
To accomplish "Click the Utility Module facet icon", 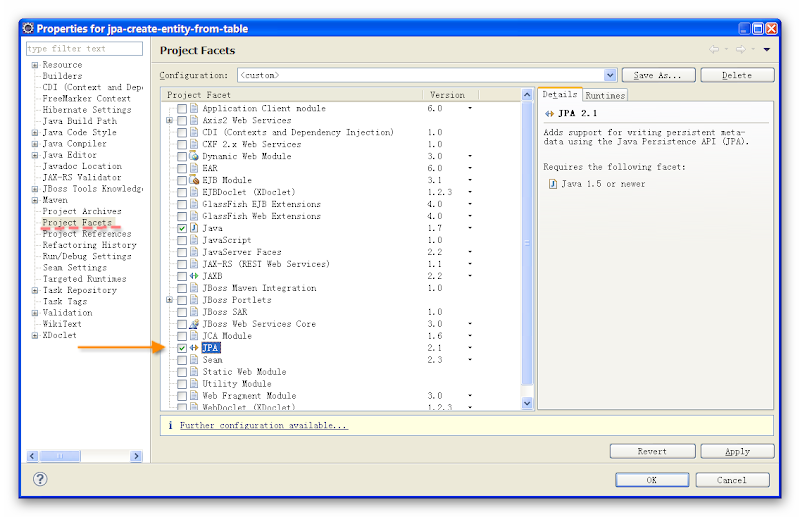I will point(194,384).
